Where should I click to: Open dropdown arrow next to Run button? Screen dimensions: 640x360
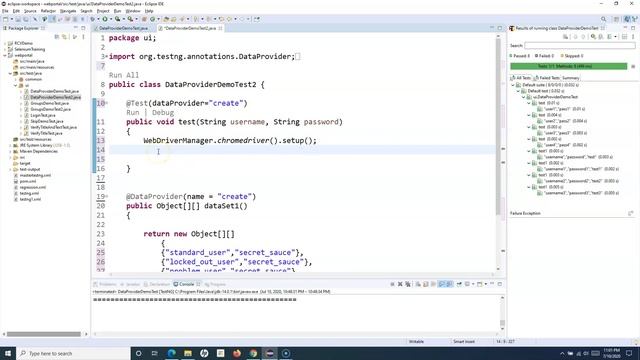111,19
